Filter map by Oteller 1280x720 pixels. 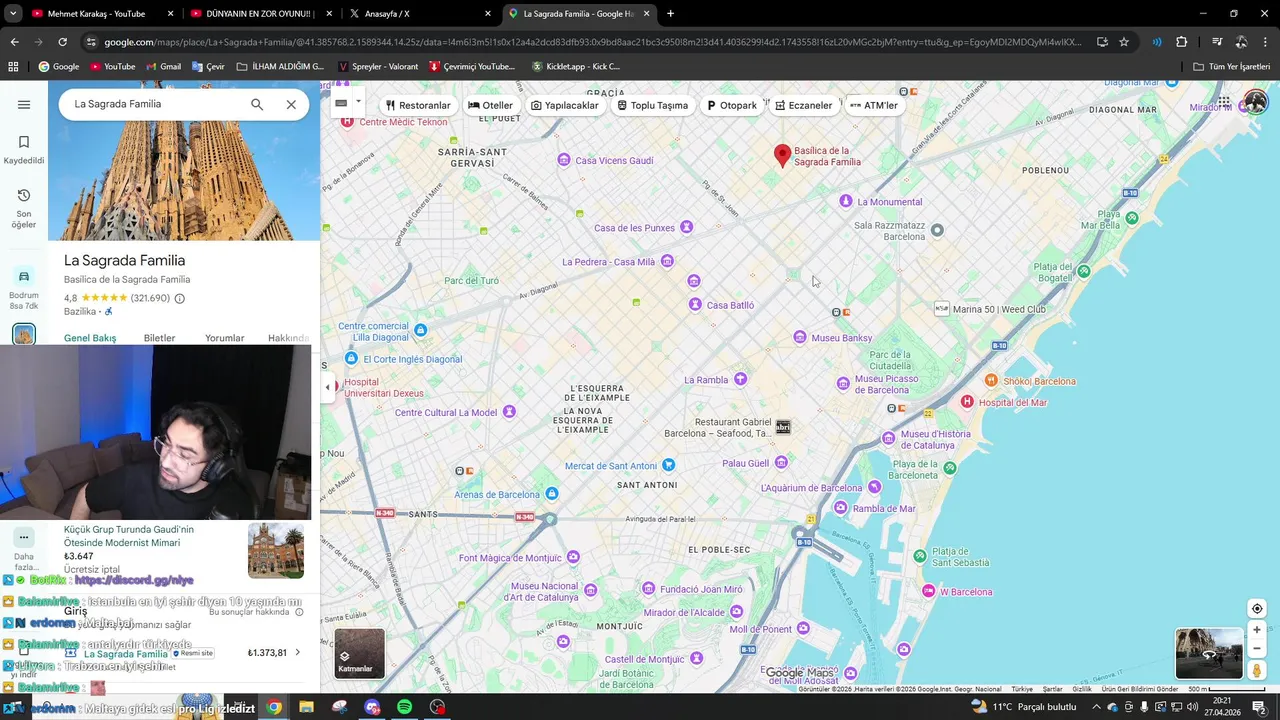[490, 105]
